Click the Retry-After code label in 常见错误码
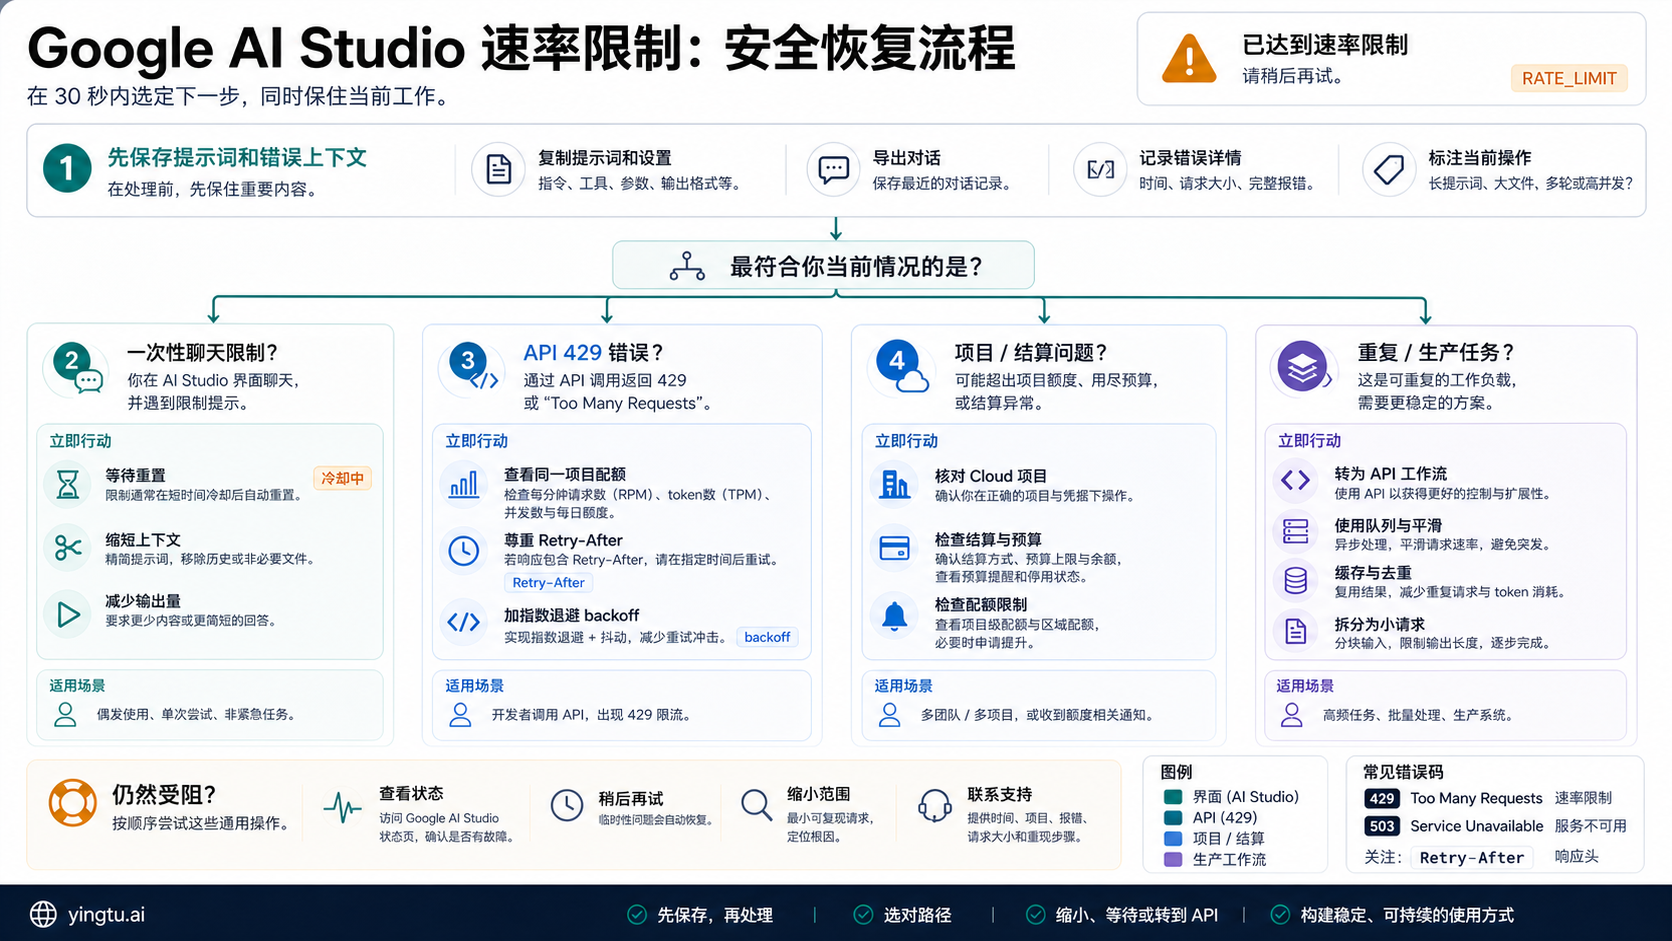Screen dimensions: 1672x941 [x=1472, y=857]
